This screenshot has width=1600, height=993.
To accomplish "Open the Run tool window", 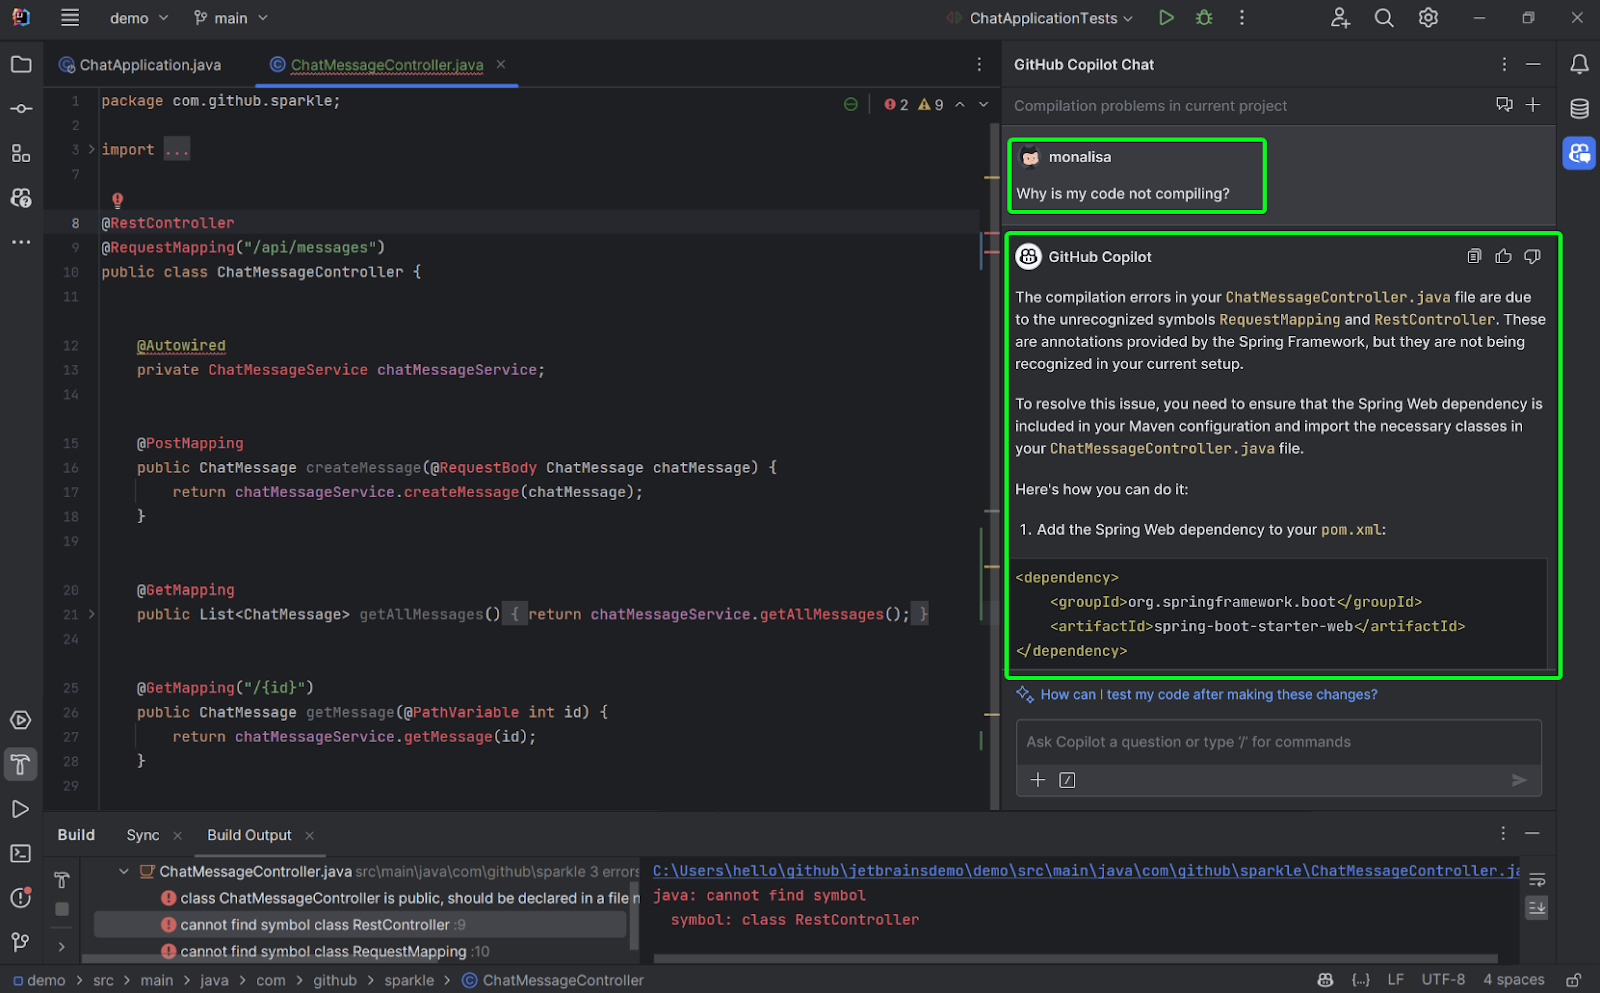I will pyautogui.click(x=21, y=809).
